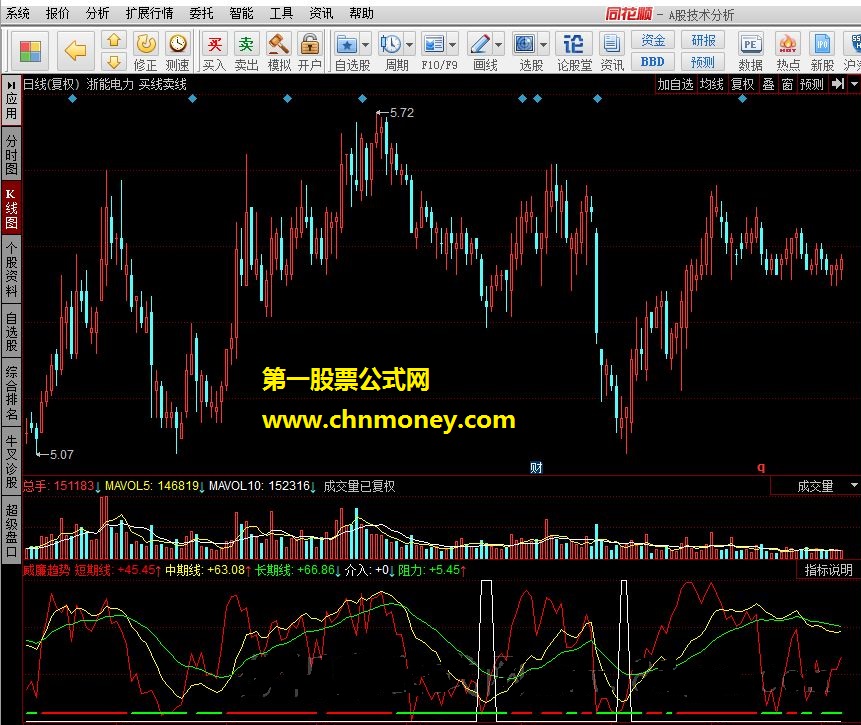The width and height of the screenshot is (861, 725).
Task: Toggle the chart header 预测 option
Action: click(812, 84)
